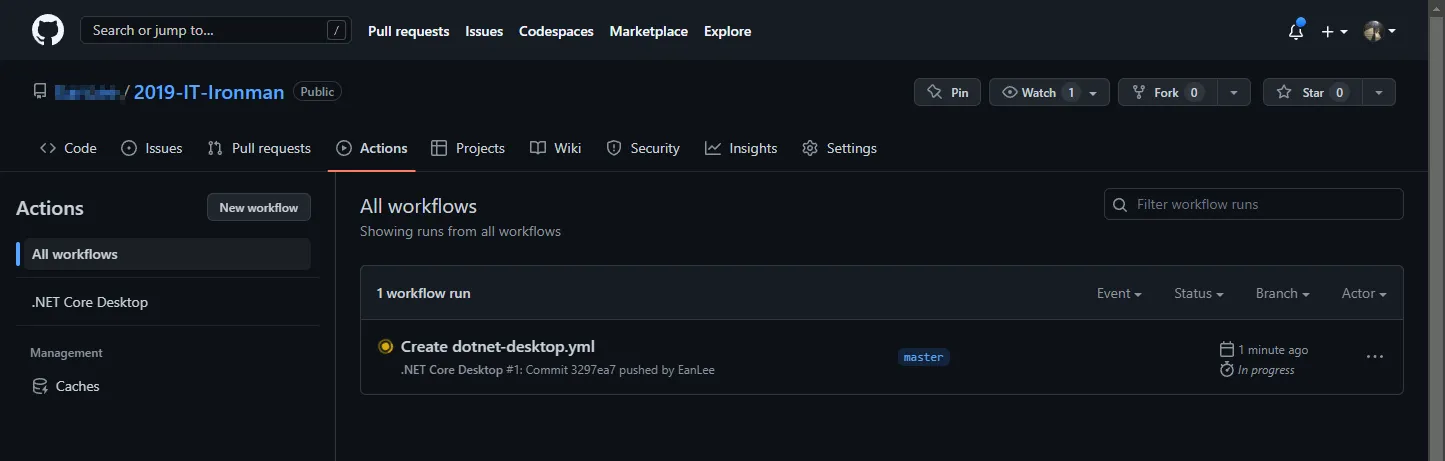1445x461 pixels.
Task: Expand the Watch dropdown arrow
Action: [1093, 92]
